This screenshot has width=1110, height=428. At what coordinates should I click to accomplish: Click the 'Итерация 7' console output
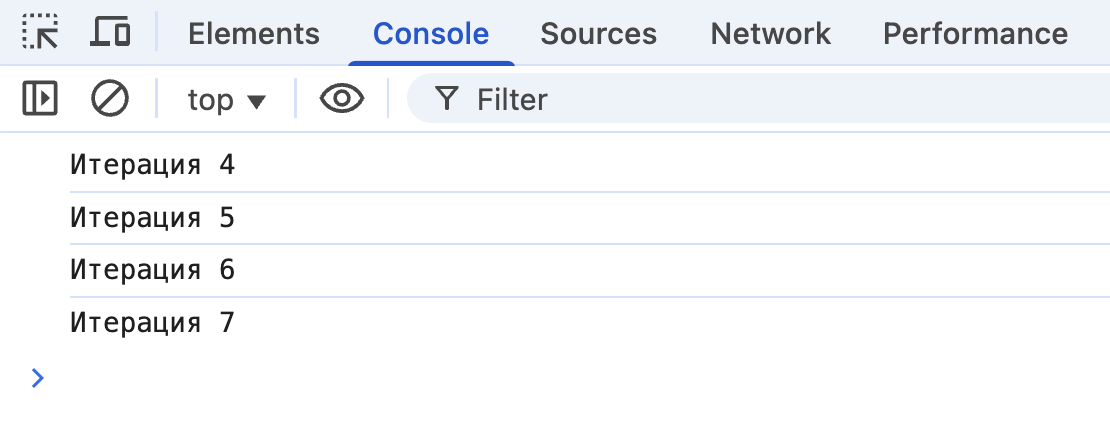coord(153,323)
